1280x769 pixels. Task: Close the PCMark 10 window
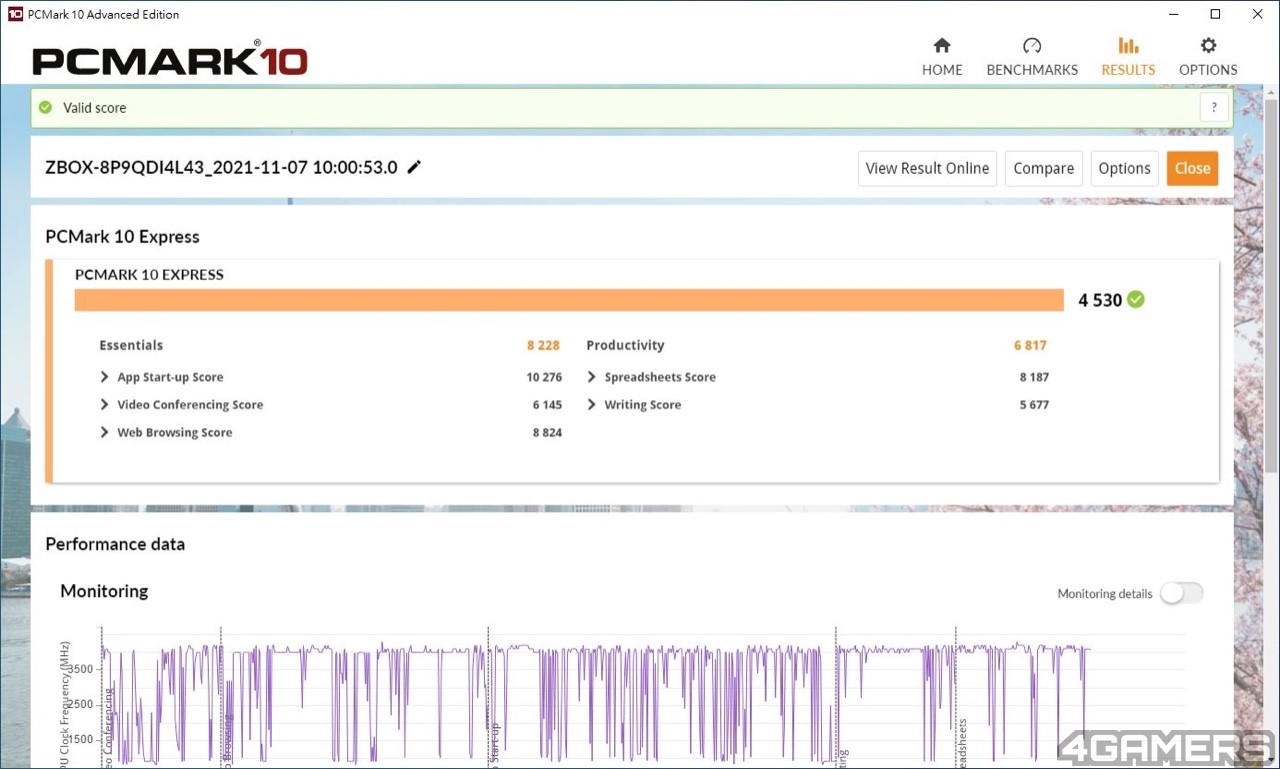point(1258,14)
